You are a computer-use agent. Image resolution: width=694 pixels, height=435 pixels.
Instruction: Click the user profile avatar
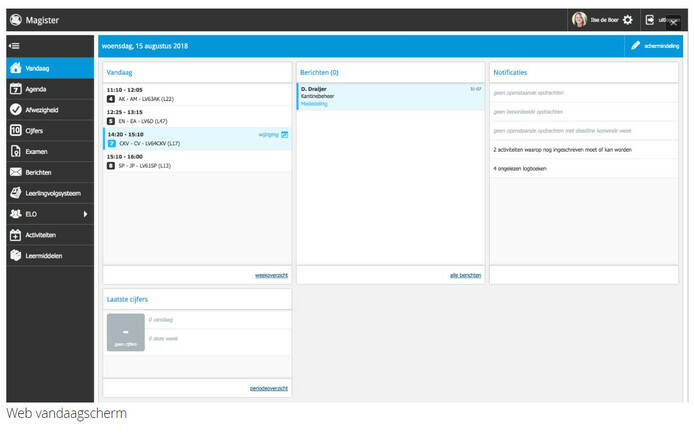(x=579, y=20)
